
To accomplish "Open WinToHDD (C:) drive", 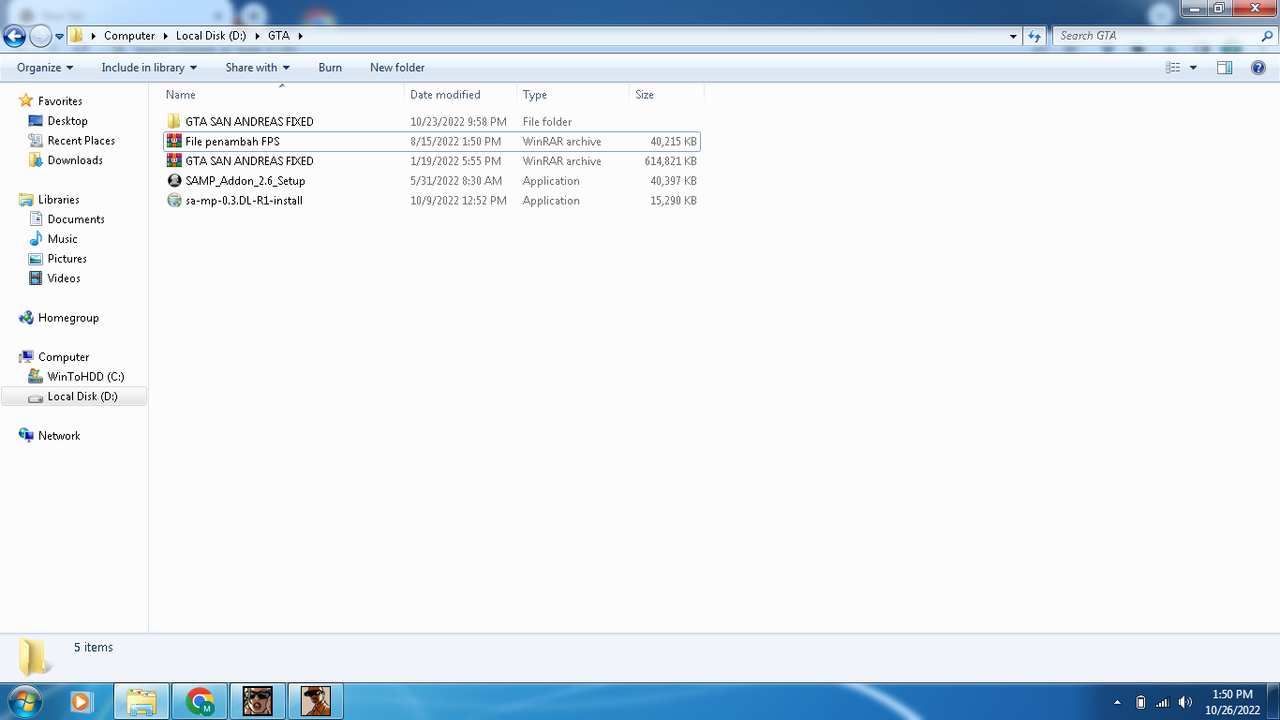I will click(86, 377).
